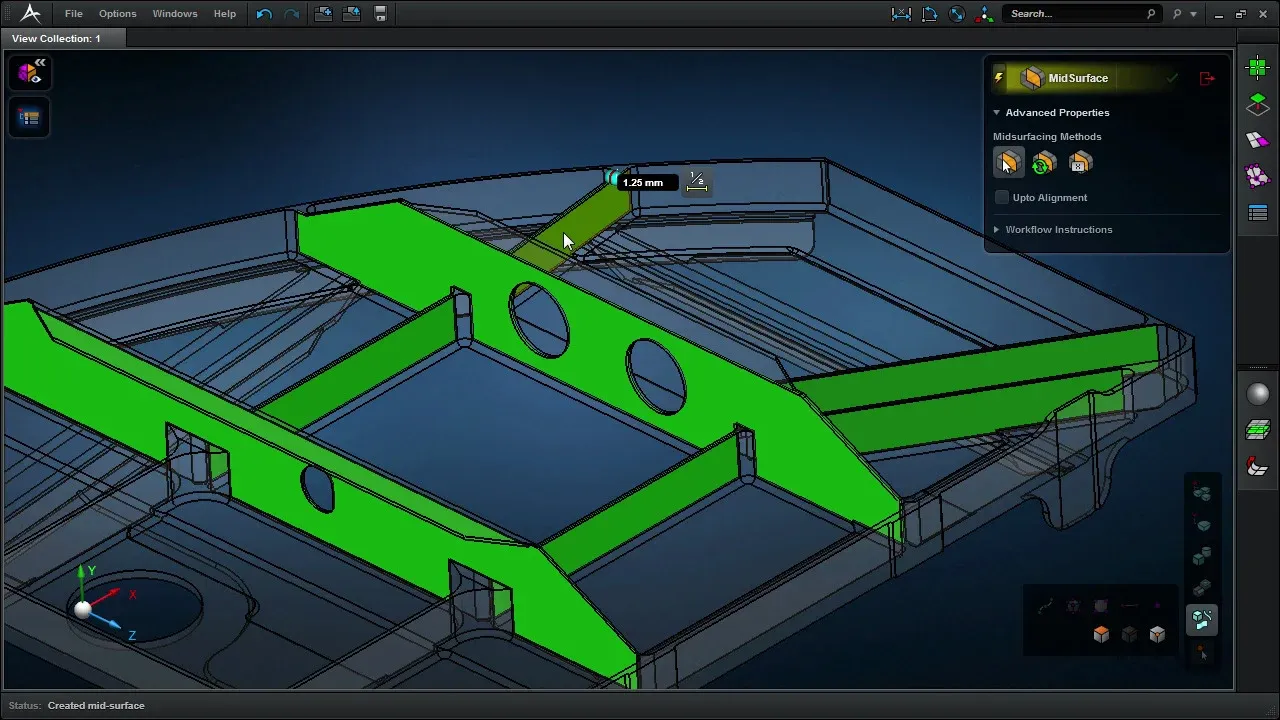
Task: Open the File menu
Action: 74,14
